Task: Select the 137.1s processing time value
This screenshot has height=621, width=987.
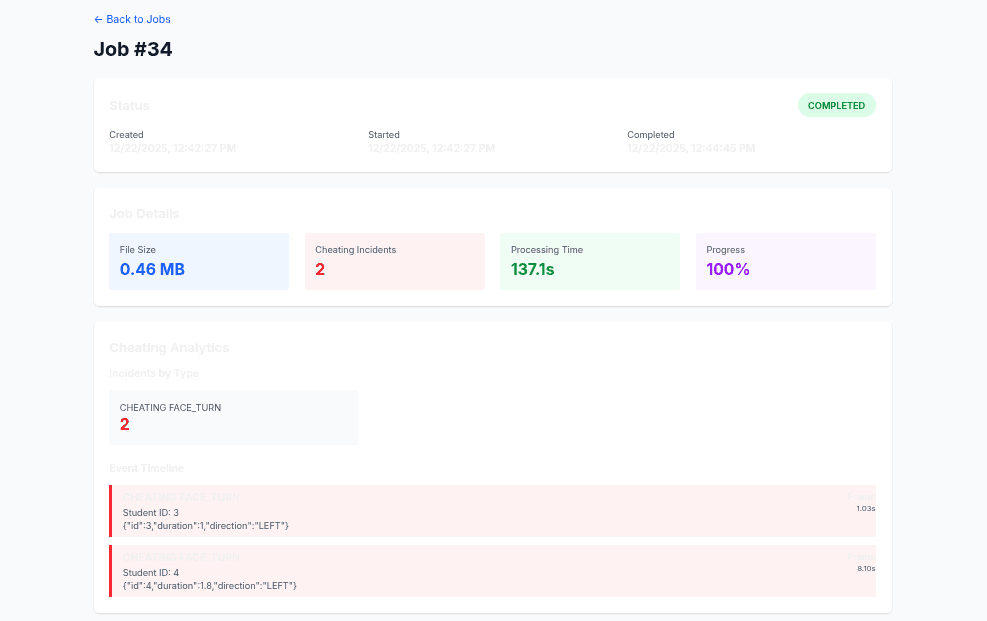Action: click(533, 269)
